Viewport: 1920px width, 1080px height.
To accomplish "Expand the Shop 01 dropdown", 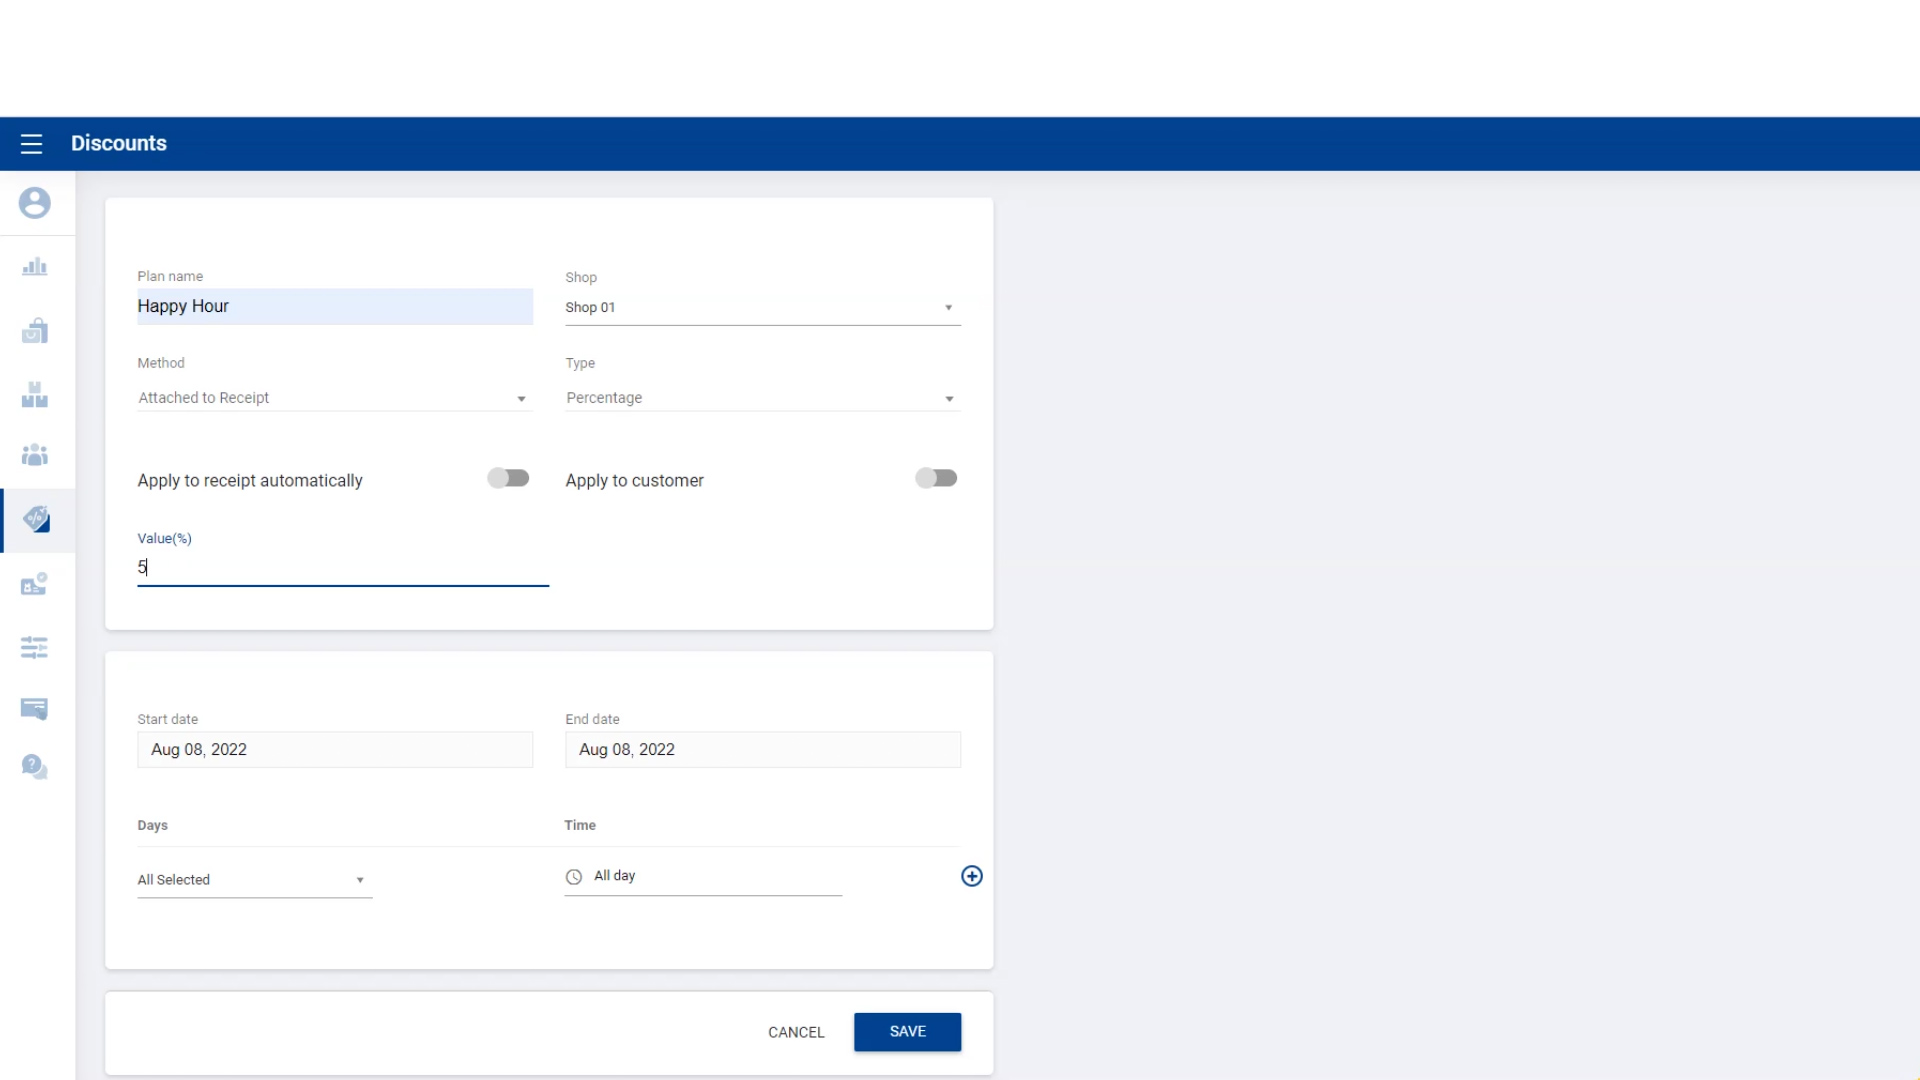I will click(762, 308).
